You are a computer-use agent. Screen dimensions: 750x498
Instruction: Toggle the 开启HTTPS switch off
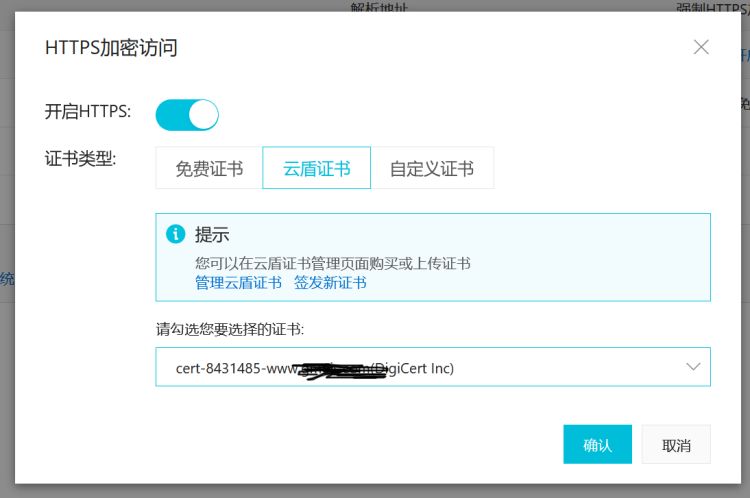coord(187,115)
